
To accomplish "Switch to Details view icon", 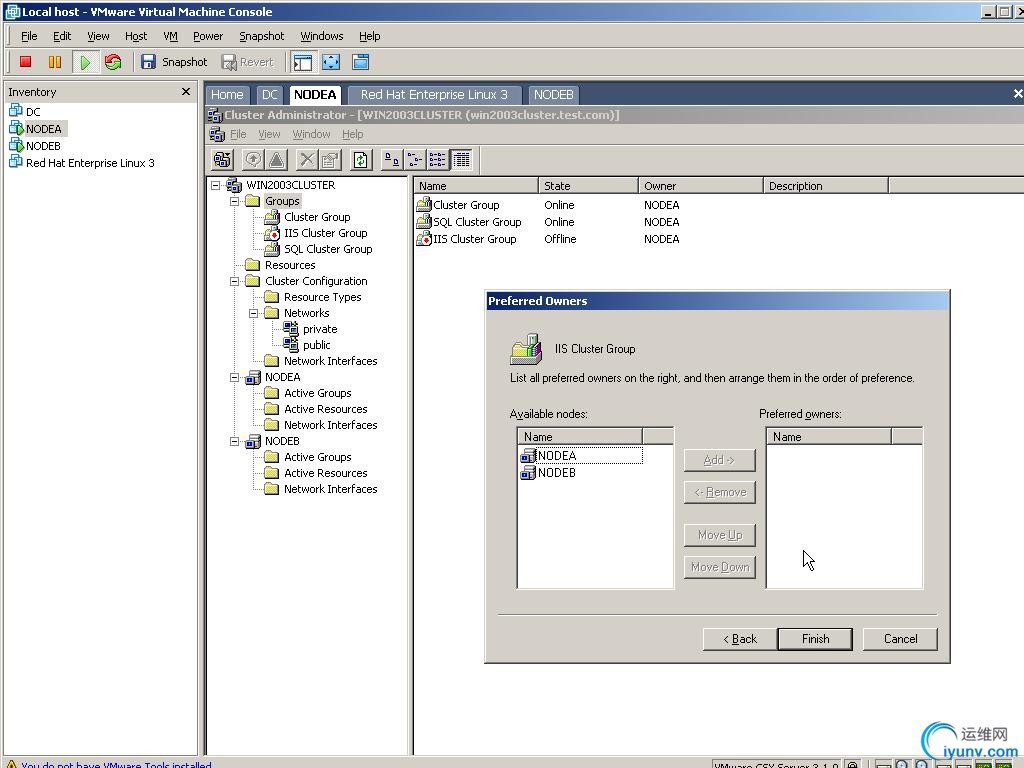I will tap(461, 160).
